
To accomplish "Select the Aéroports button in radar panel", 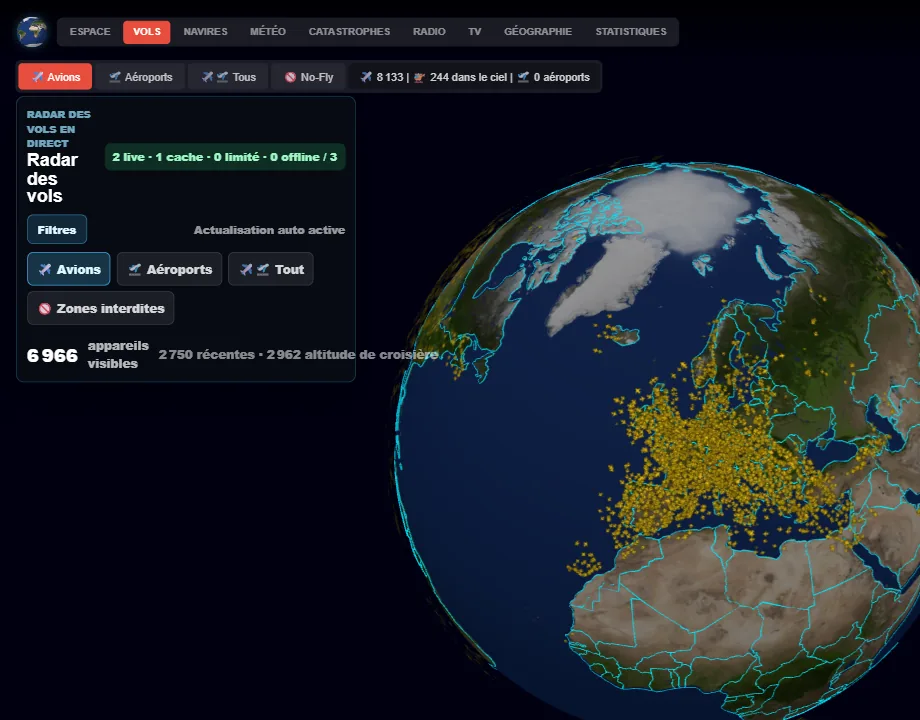I will click(x=170, y=269).
